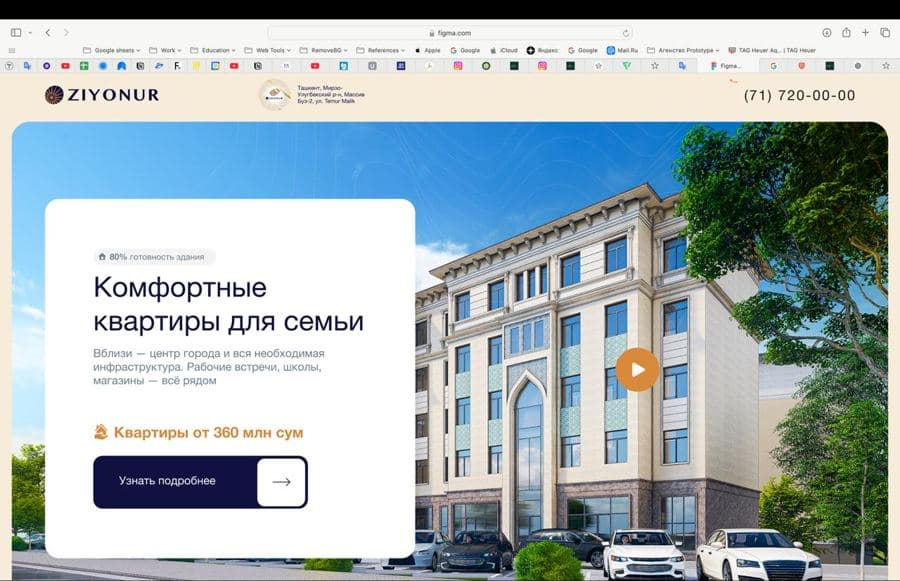The width and height of the screenshot is (900, 581).
Task: Expand the Work bookmarks folder
Action: click(165, 51)
